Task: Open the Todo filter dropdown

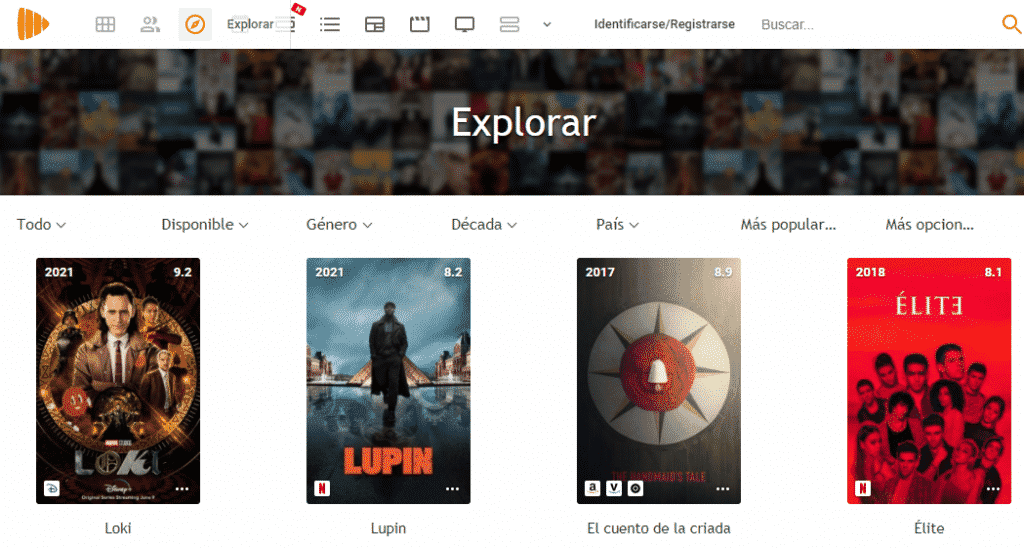Action: tap(41, 225)
